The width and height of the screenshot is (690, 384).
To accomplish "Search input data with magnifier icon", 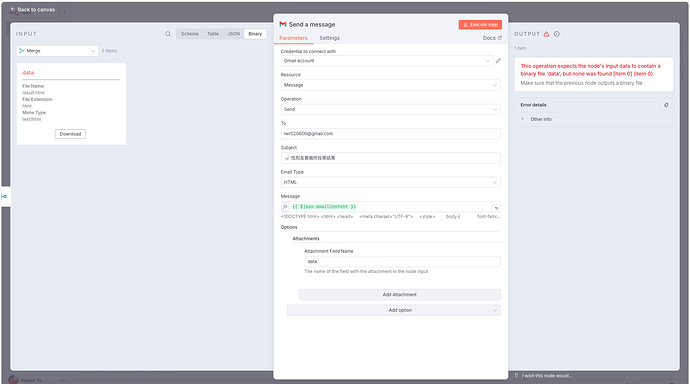I will 168,34.
